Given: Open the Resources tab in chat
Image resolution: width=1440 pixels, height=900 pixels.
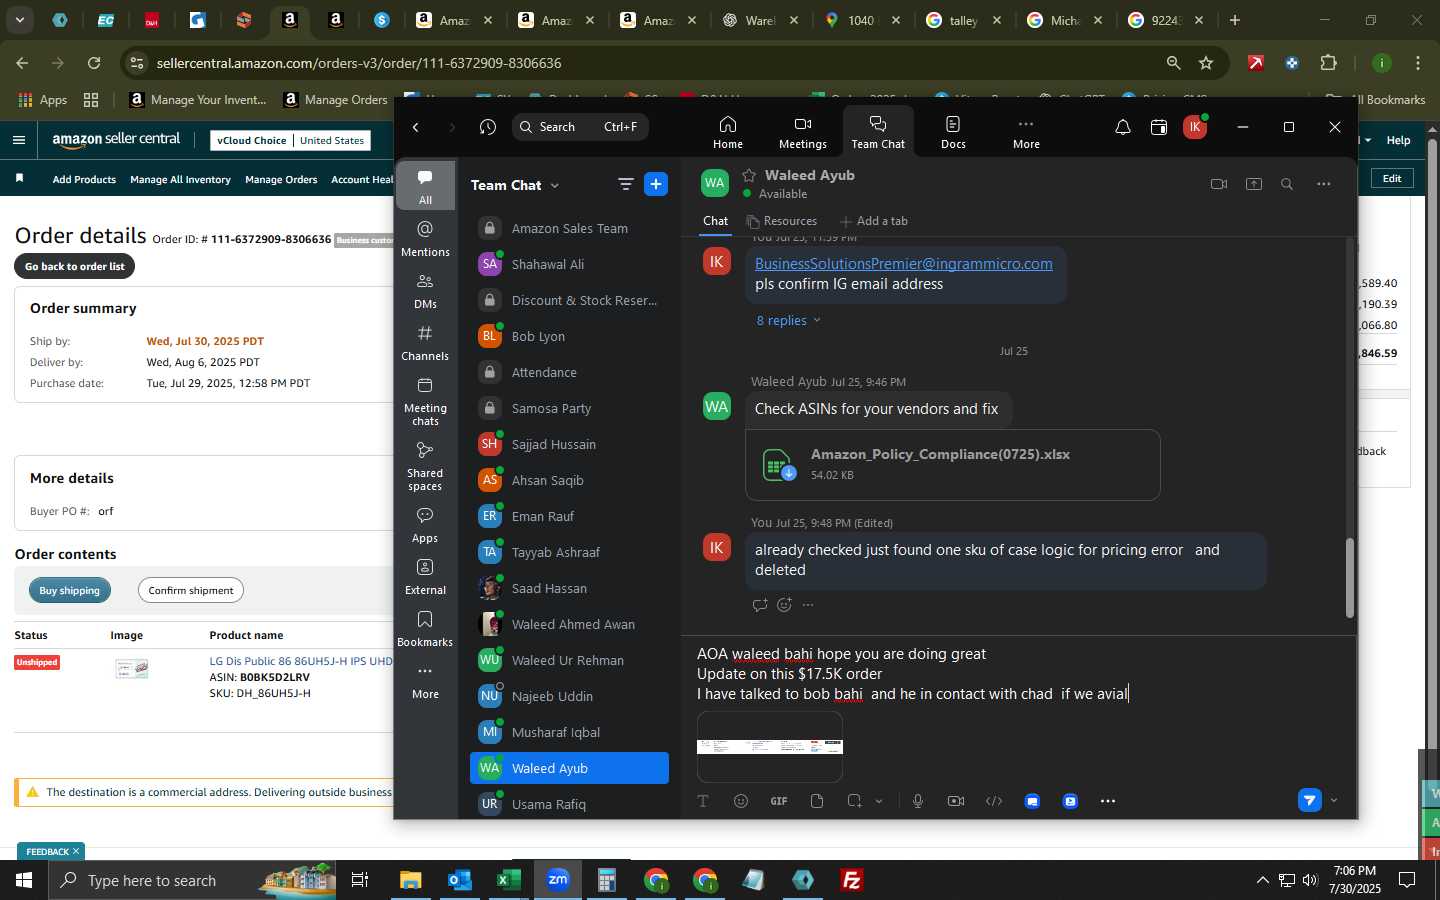Looking at the screenshot, I should click(x=782, y=221).
